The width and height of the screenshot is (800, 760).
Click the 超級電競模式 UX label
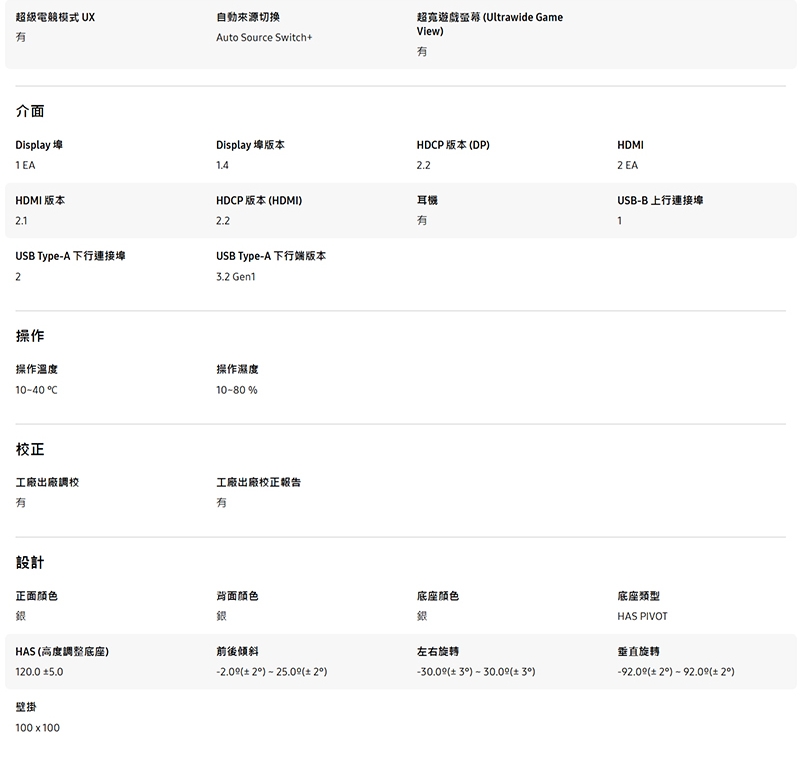tap(56, 17)
